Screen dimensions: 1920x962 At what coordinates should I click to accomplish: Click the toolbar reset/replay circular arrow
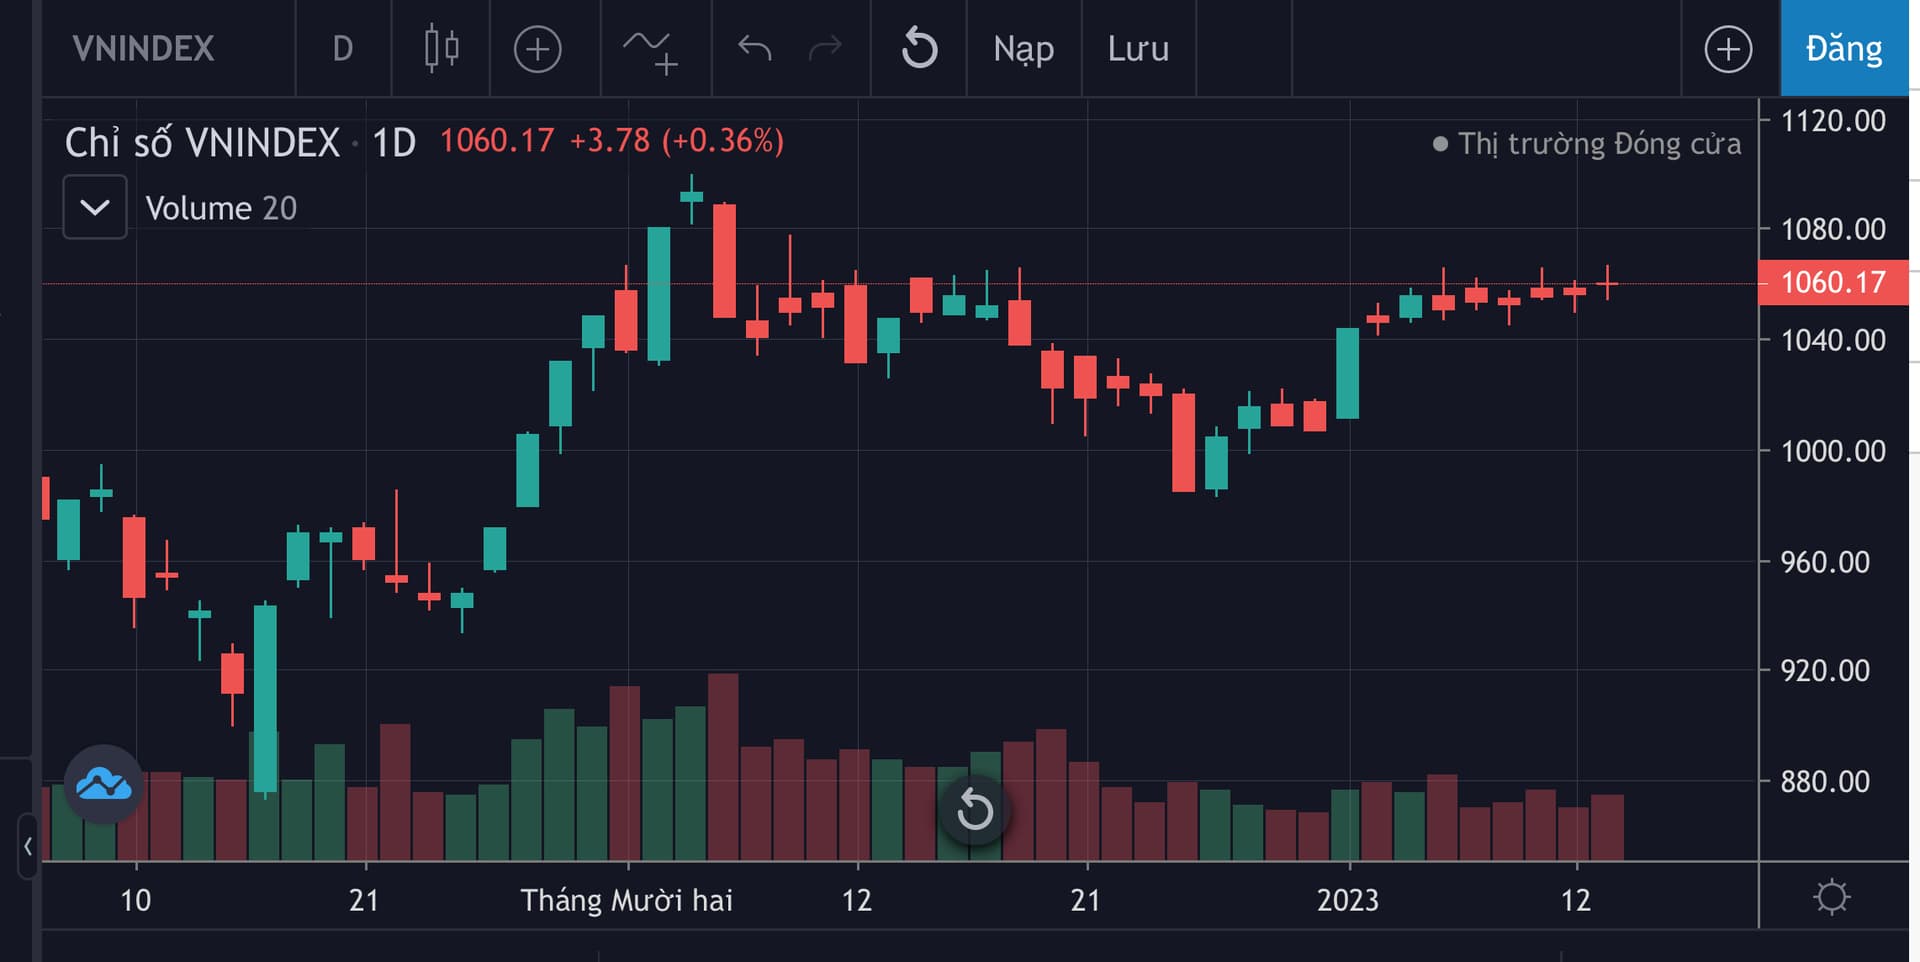click(x=919, y=49)
